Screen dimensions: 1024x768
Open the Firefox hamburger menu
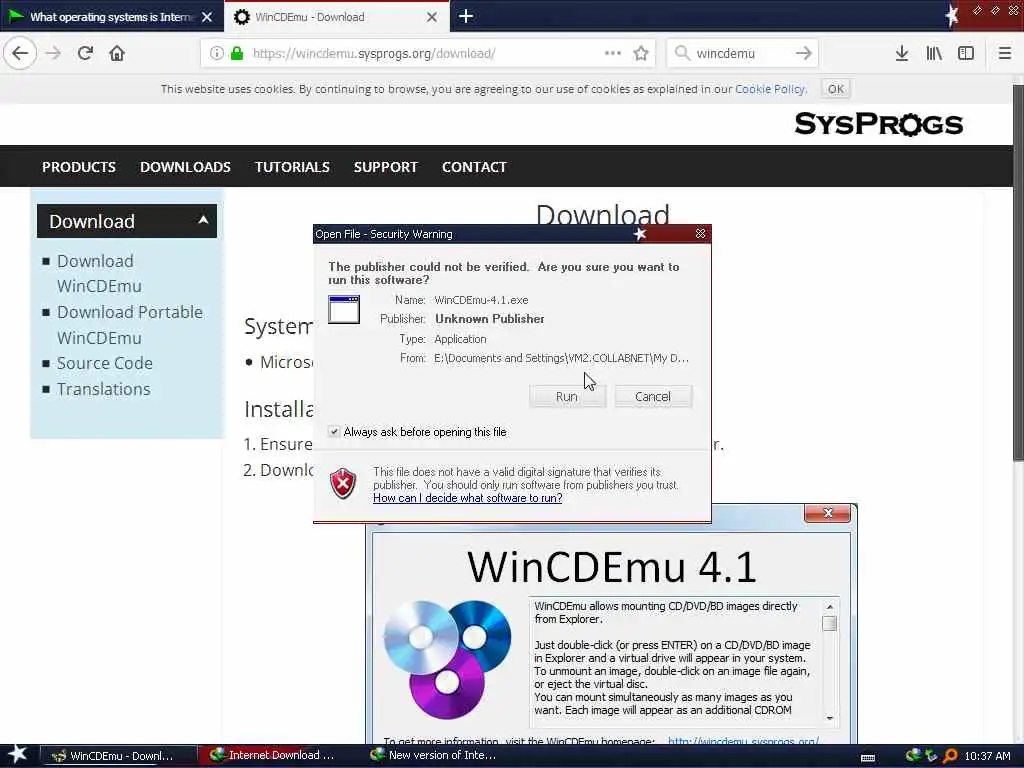[1004, 53]
